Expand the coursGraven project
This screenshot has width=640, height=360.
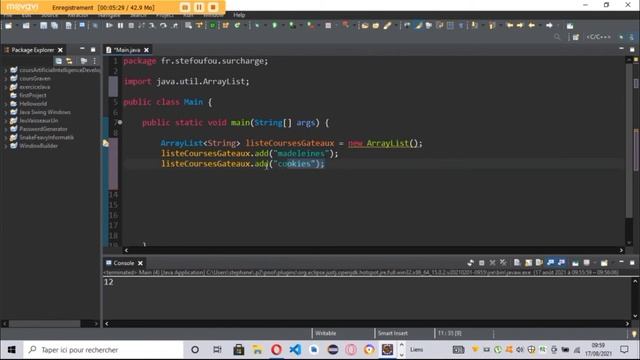tap(5, 79)
